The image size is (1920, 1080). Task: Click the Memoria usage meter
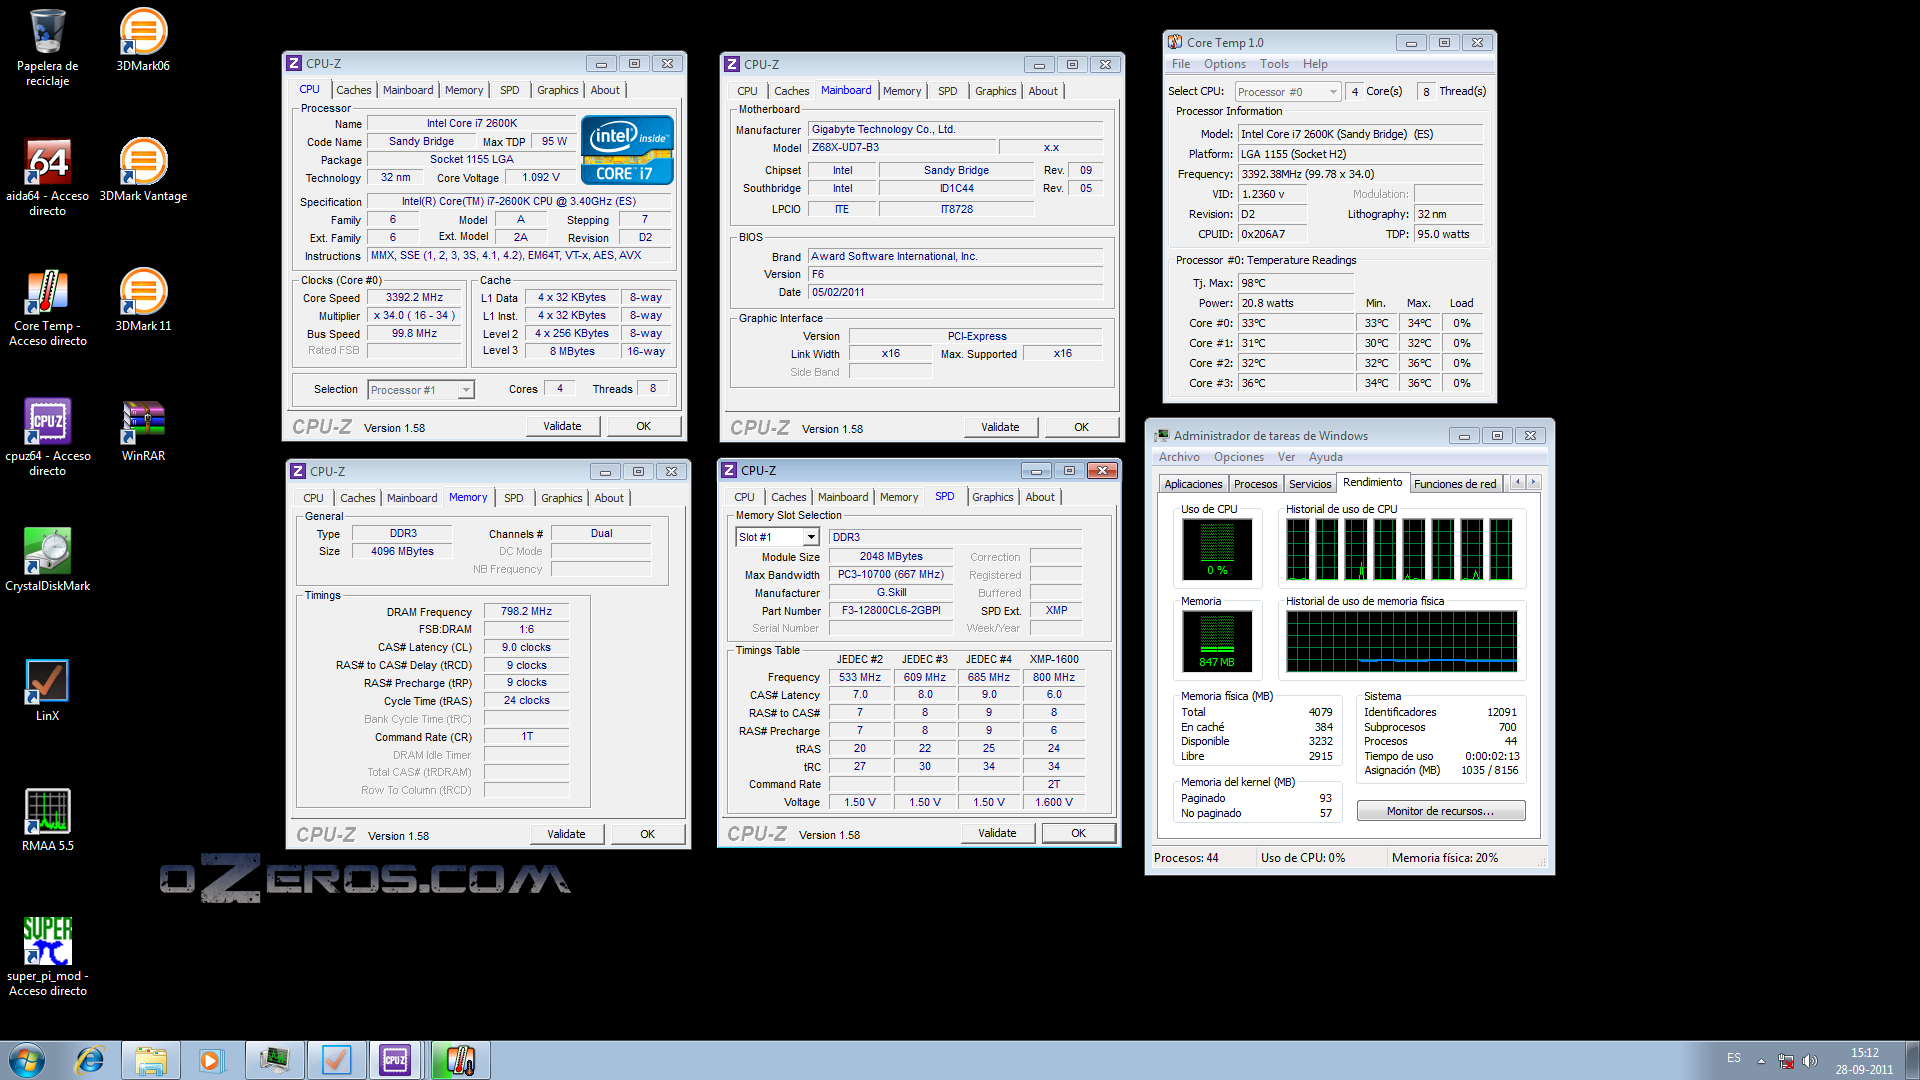(1217, 641)
